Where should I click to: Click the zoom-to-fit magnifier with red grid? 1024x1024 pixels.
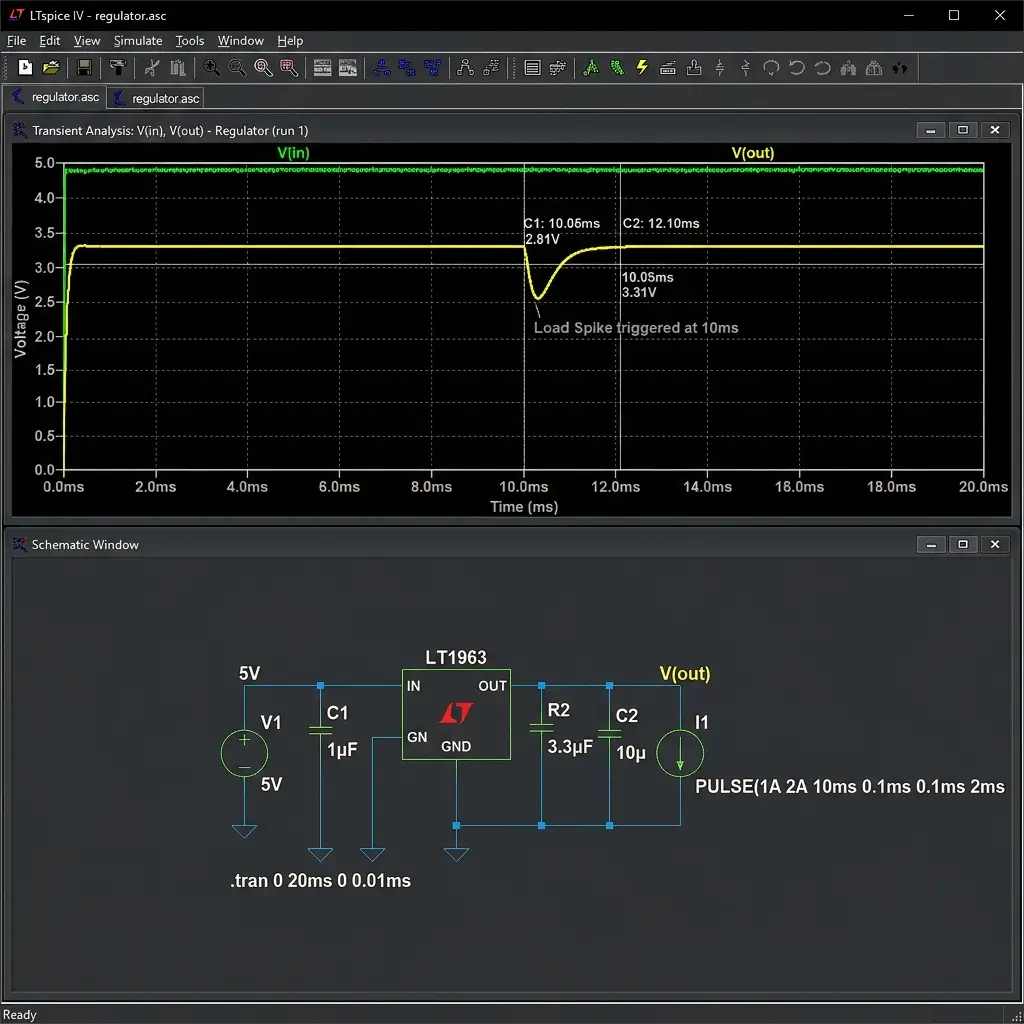coord(289,67)
